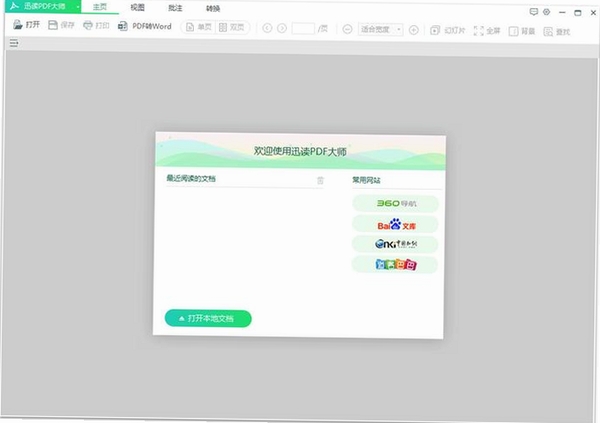
Task: Select 单页 single page view
Action: tap(199, 27)
